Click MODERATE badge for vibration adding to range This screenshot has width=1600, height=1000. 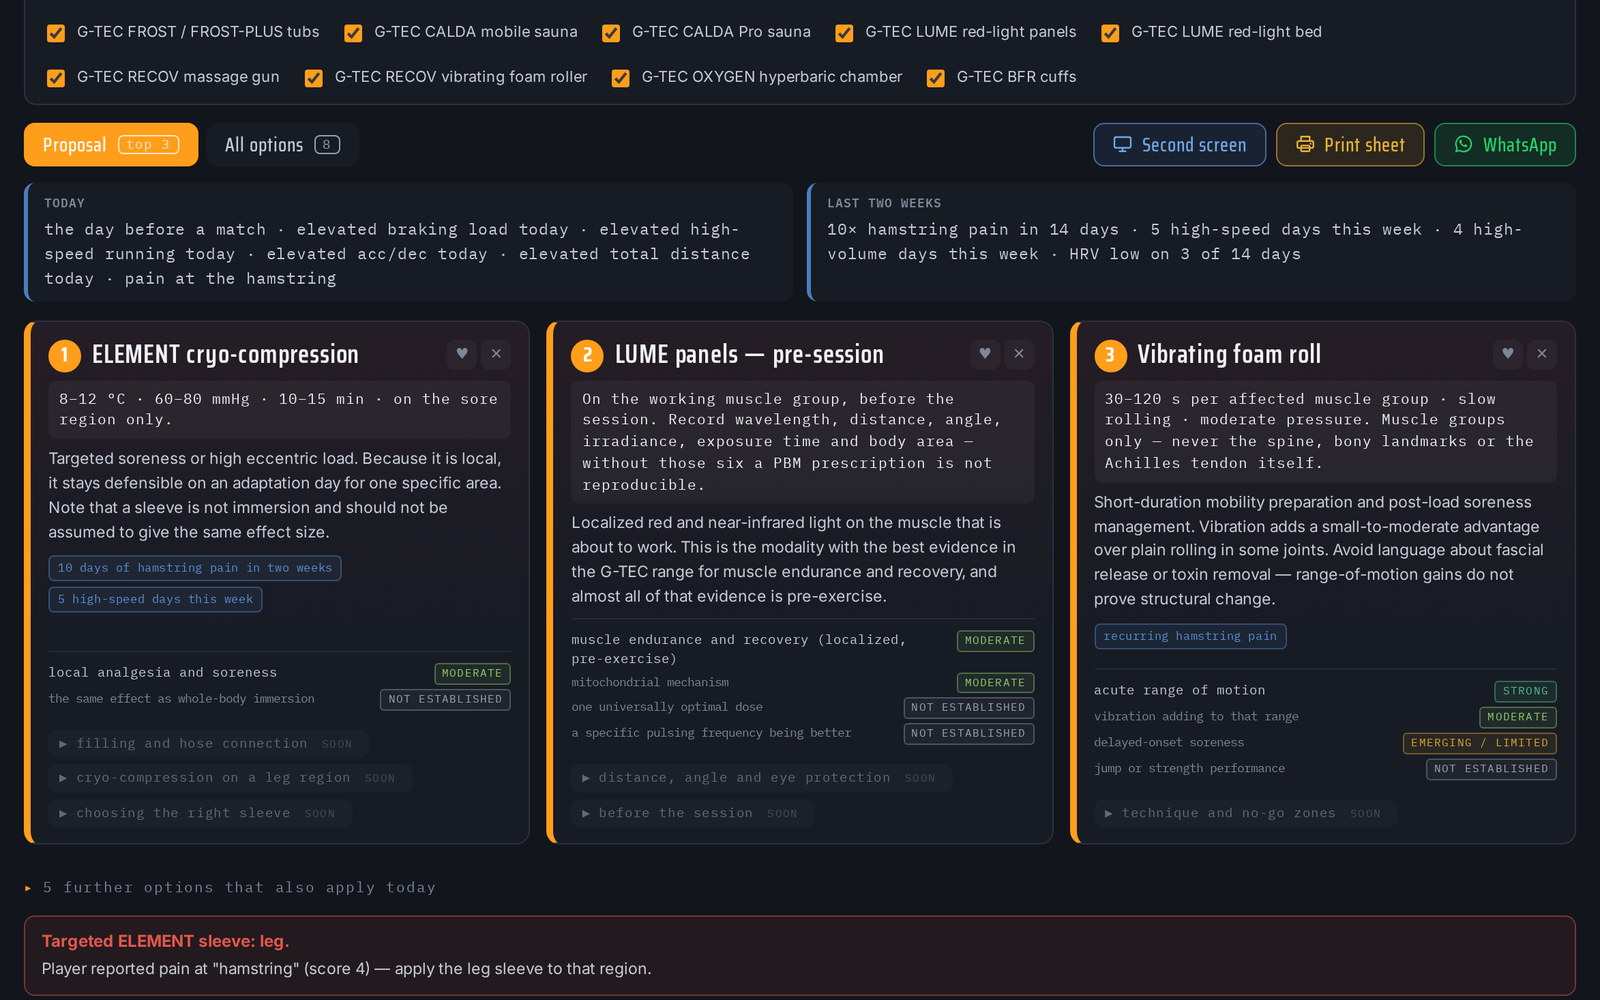pyautogui.click(x=1517, y=717)
